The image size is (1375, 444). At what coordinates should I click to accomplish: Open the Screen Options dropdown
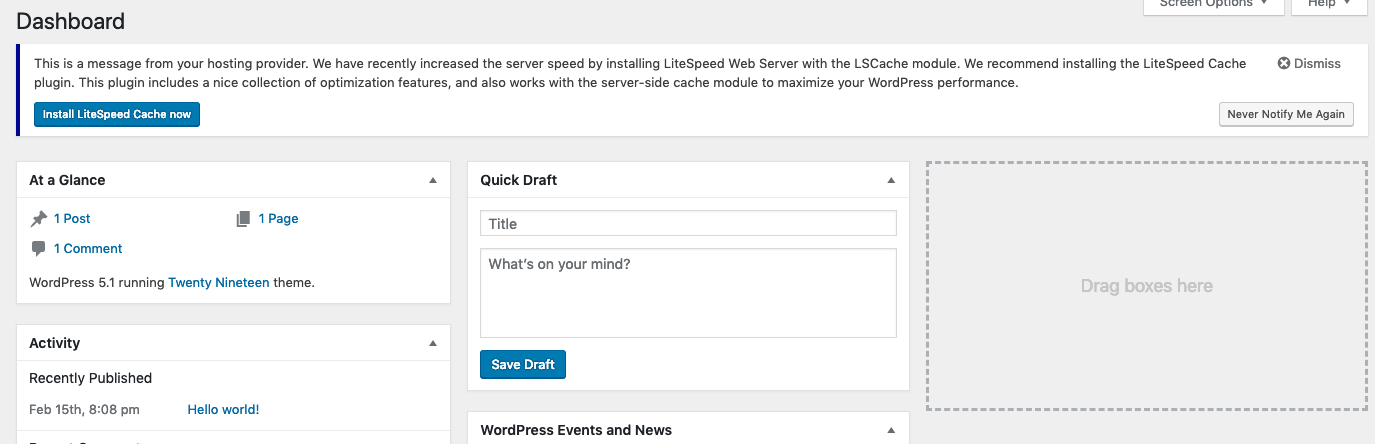click(1213, 5)
